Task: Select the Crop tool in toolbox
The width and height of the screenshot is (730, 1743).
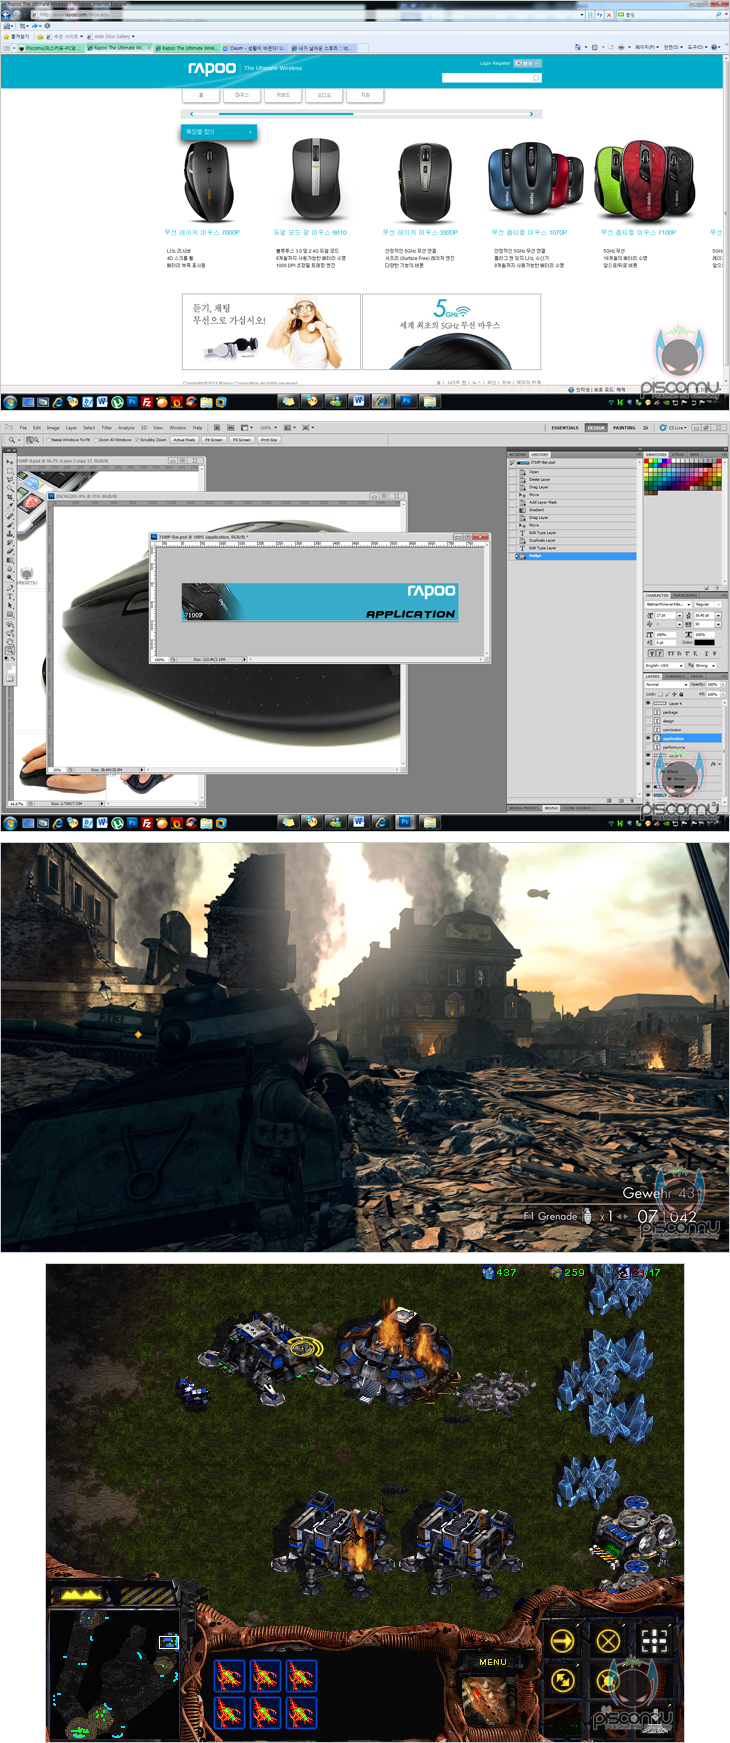Action: [10, 497]
